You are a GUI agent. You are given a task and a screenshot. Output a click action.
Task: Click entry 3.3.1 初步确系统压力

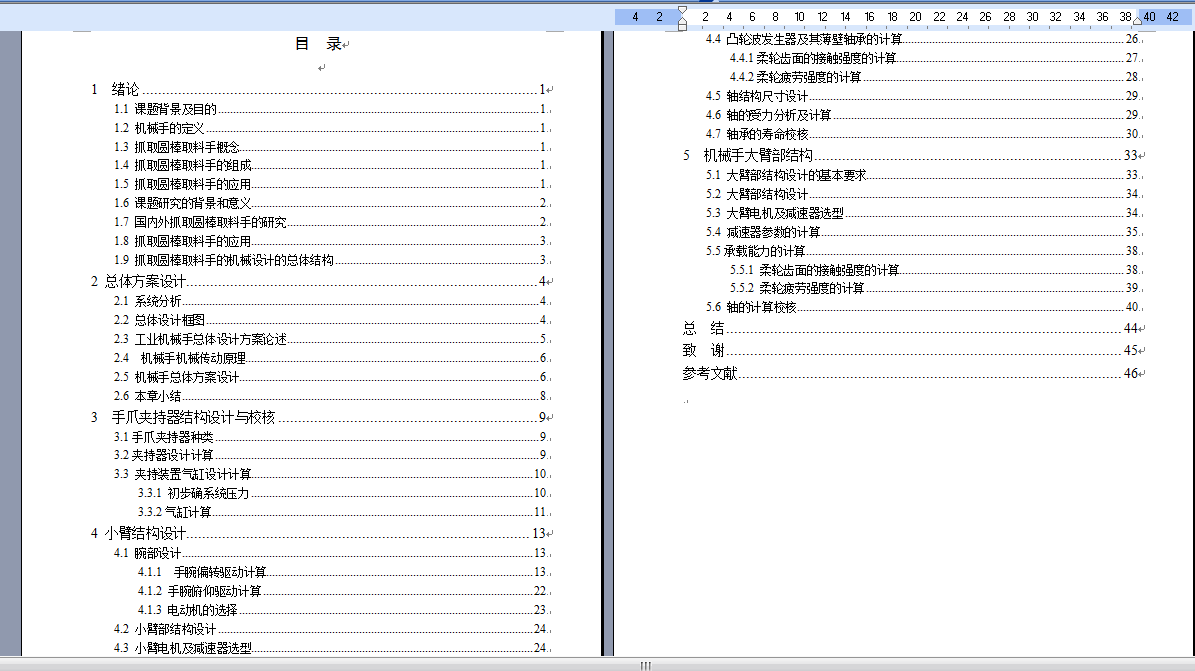click(343, 493)
